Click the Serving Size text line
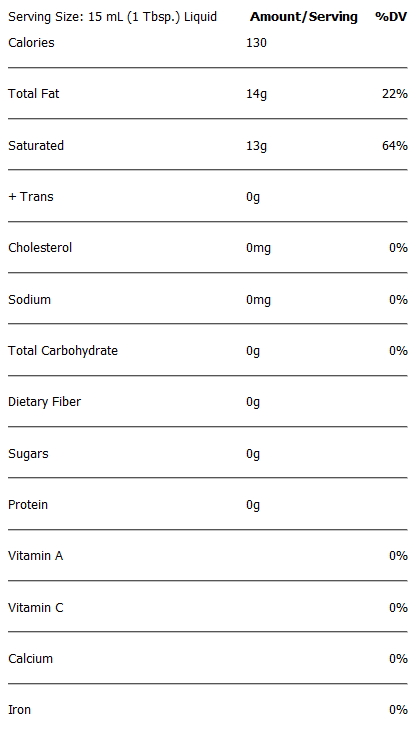This screenshot has width=417, height=729. pos(113,17)
